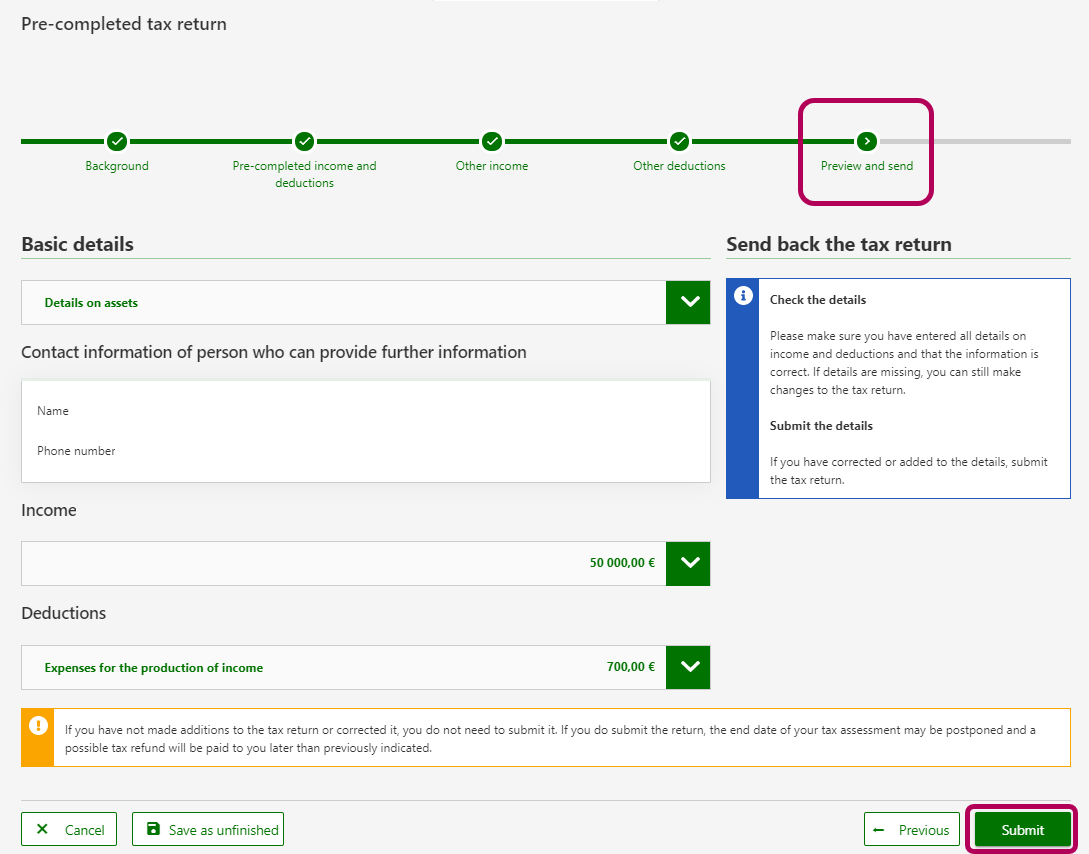The width and height of the screenshot is (1089, 854).
Task: Click the Background step checkmark icon
Action: [117, 141]
